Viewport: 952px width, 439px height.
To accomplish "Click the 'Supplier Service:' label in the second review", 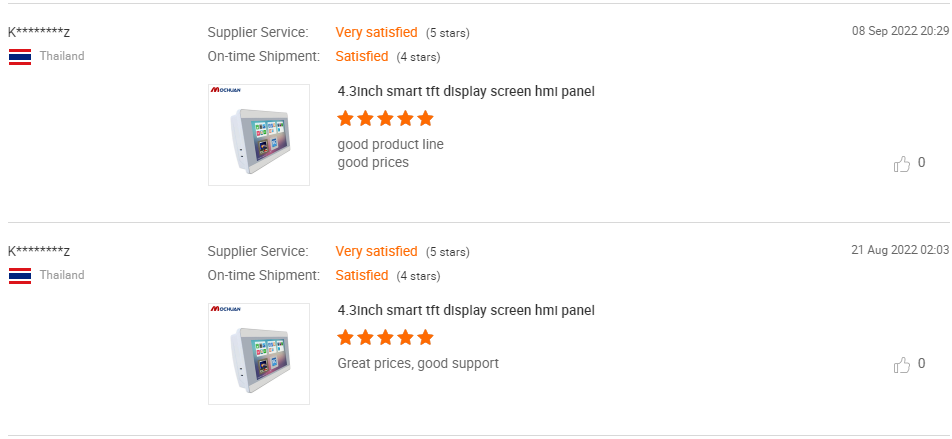I will (x=258, y=251).
